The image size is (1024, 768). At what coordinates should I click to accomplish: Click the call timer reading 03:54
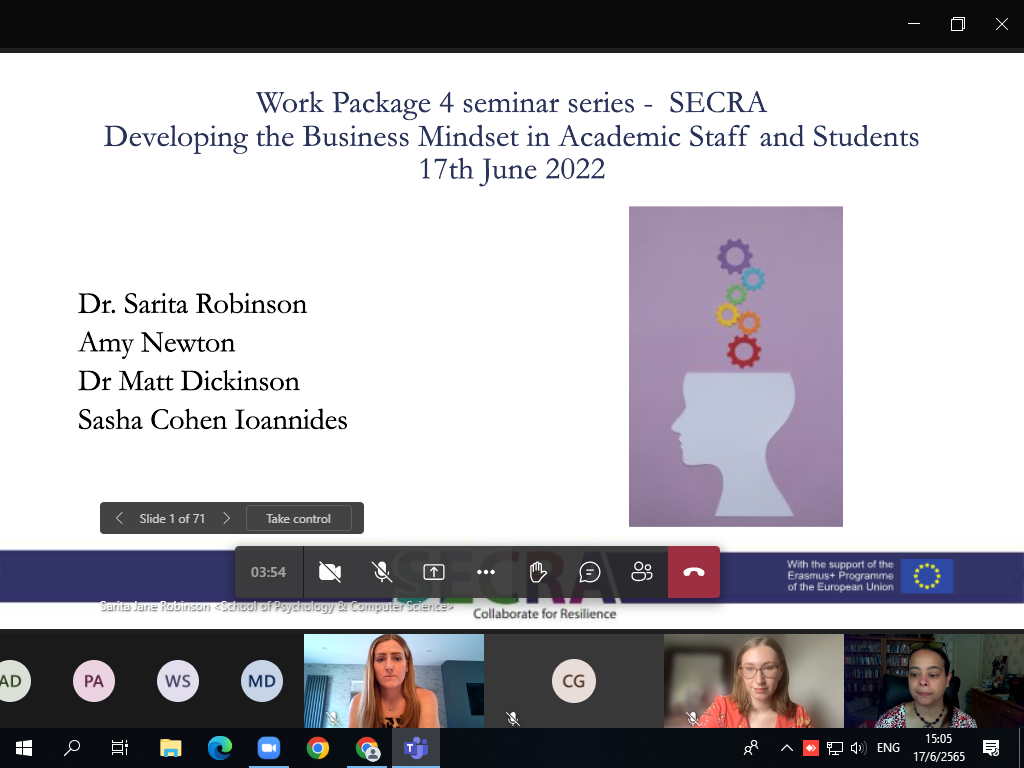click(268, 572)
